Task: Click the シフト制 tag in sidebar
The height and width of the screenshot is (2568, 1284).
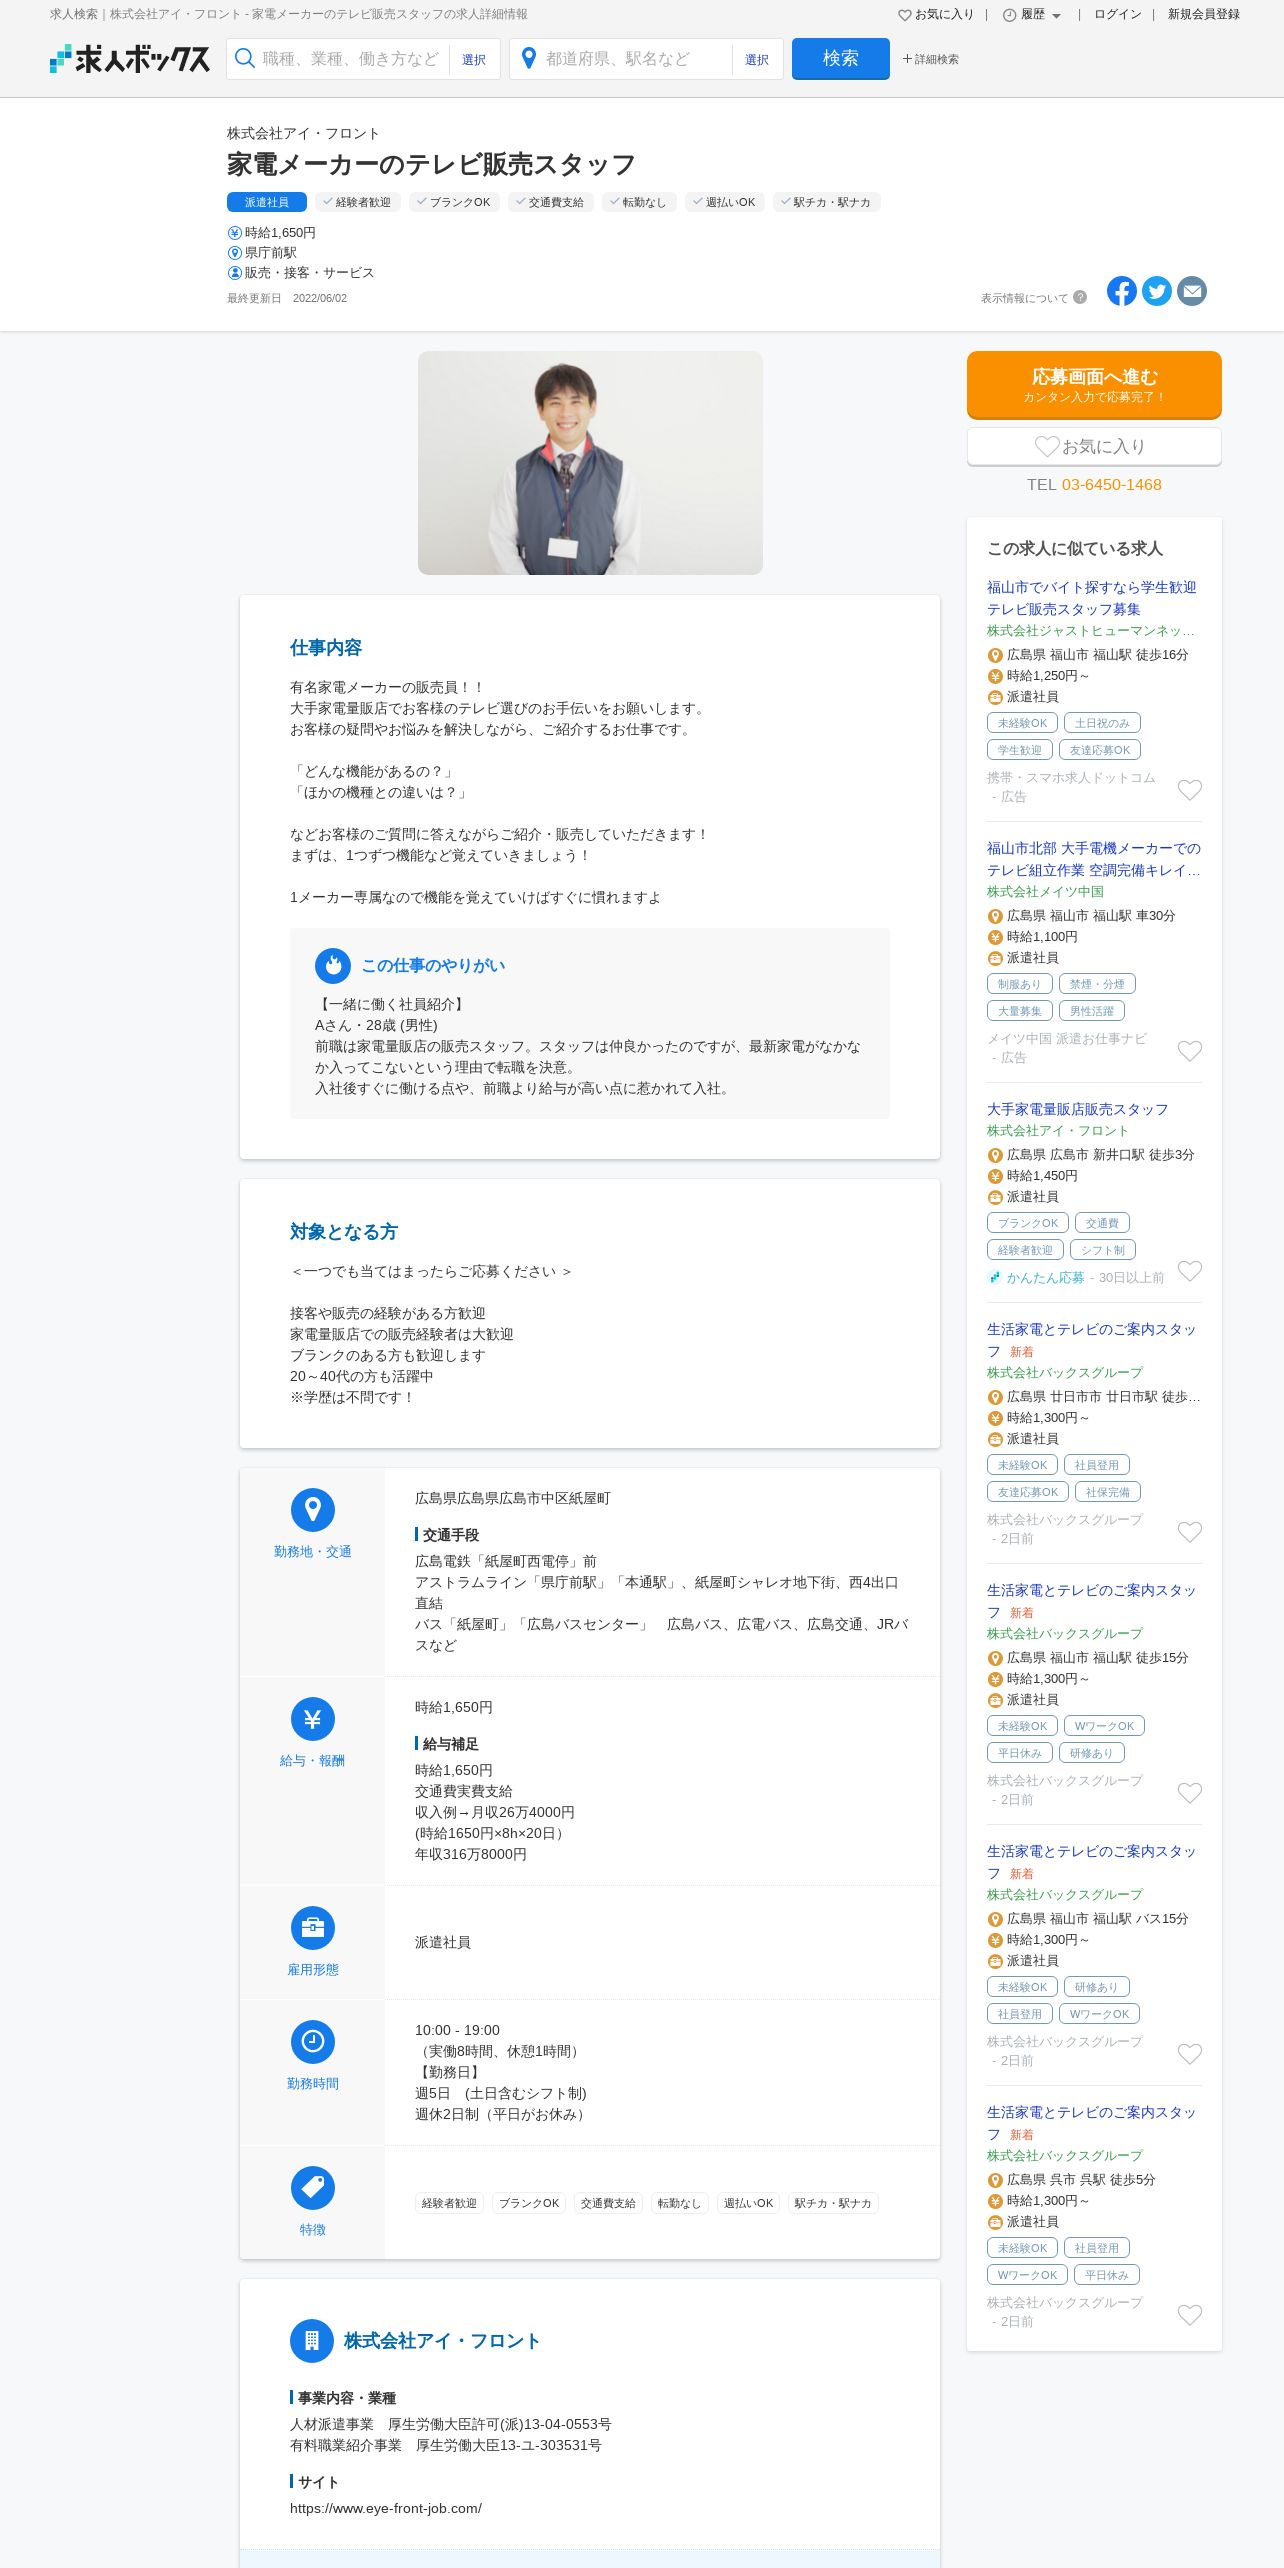Action: pyautogui.click(x=1103, y=1250)
